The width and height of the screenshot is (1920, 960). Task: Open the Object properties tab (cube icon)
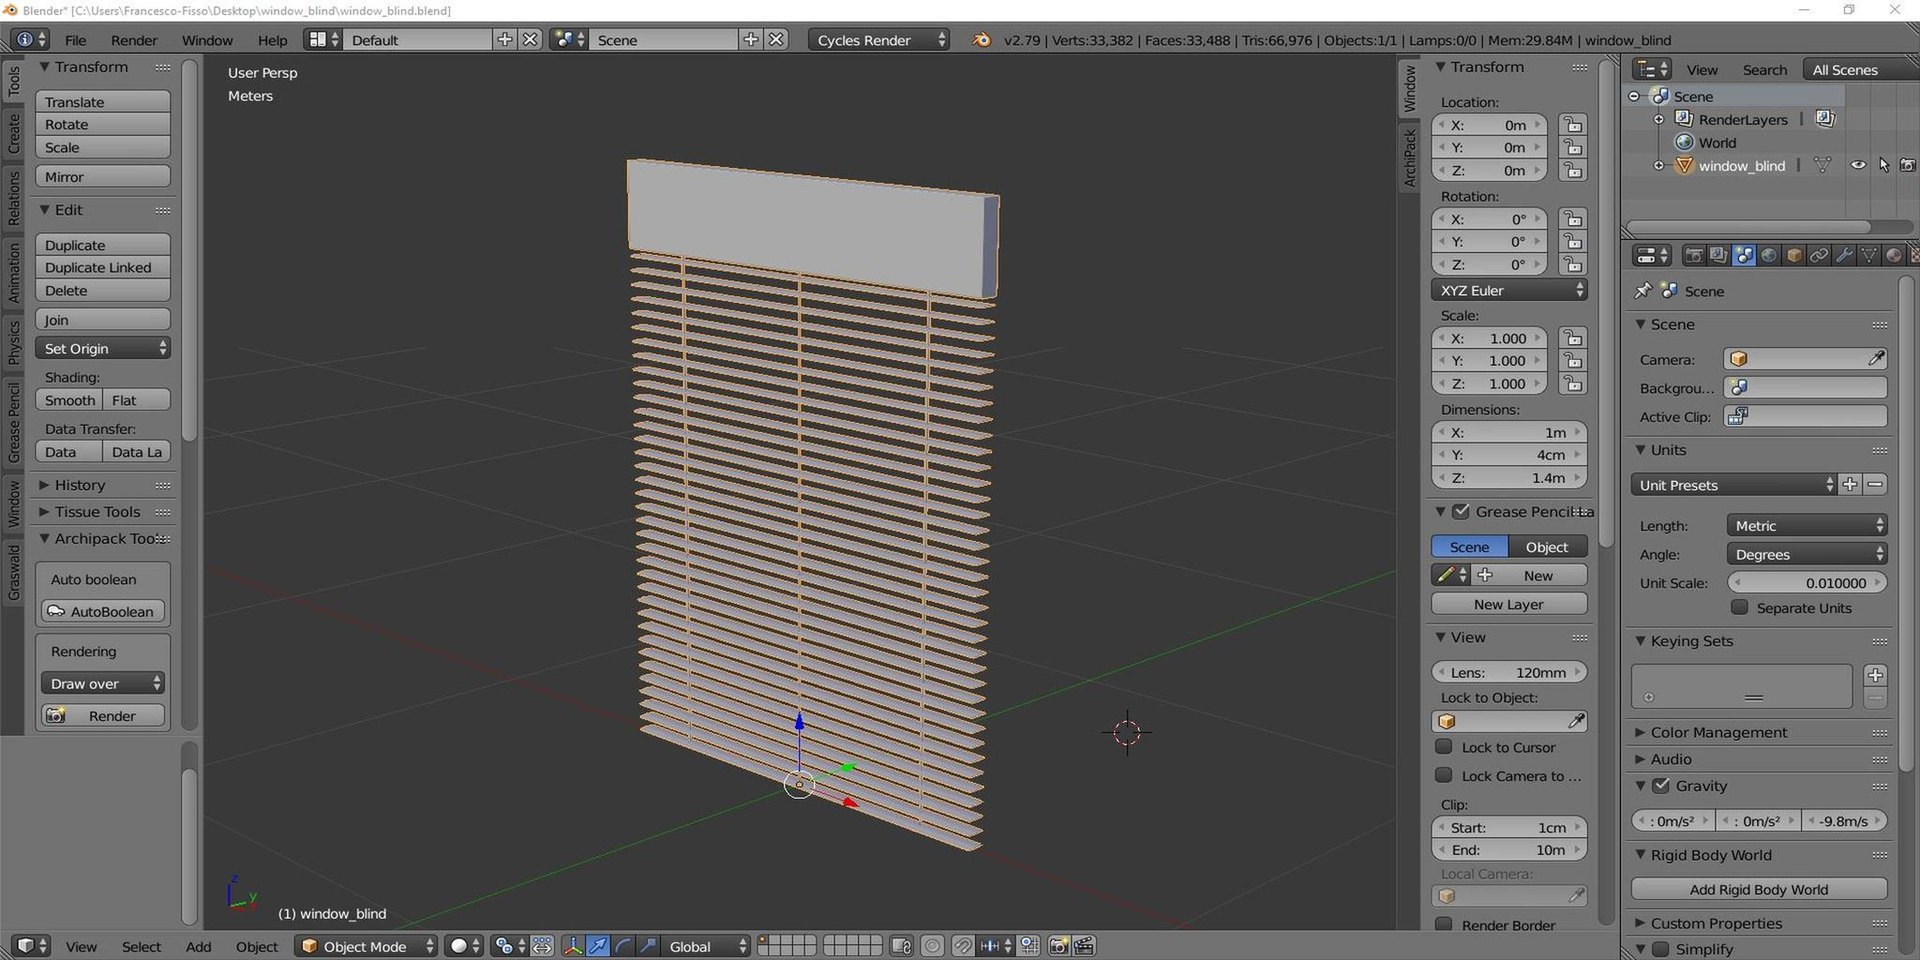(x=1794, y=255)
